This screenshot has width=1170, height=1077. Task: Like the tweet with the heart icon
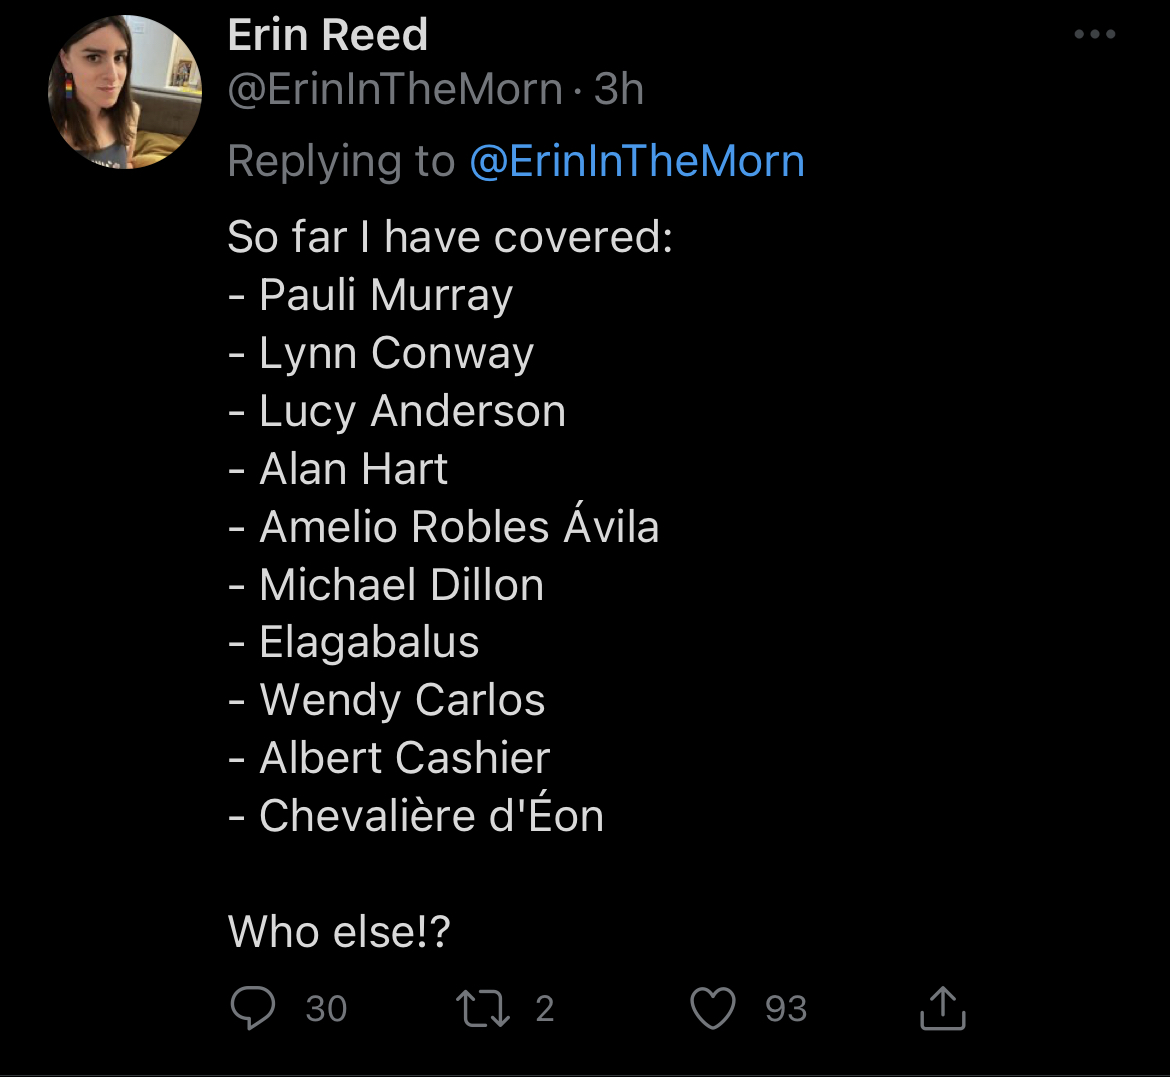coord(713,1008)
